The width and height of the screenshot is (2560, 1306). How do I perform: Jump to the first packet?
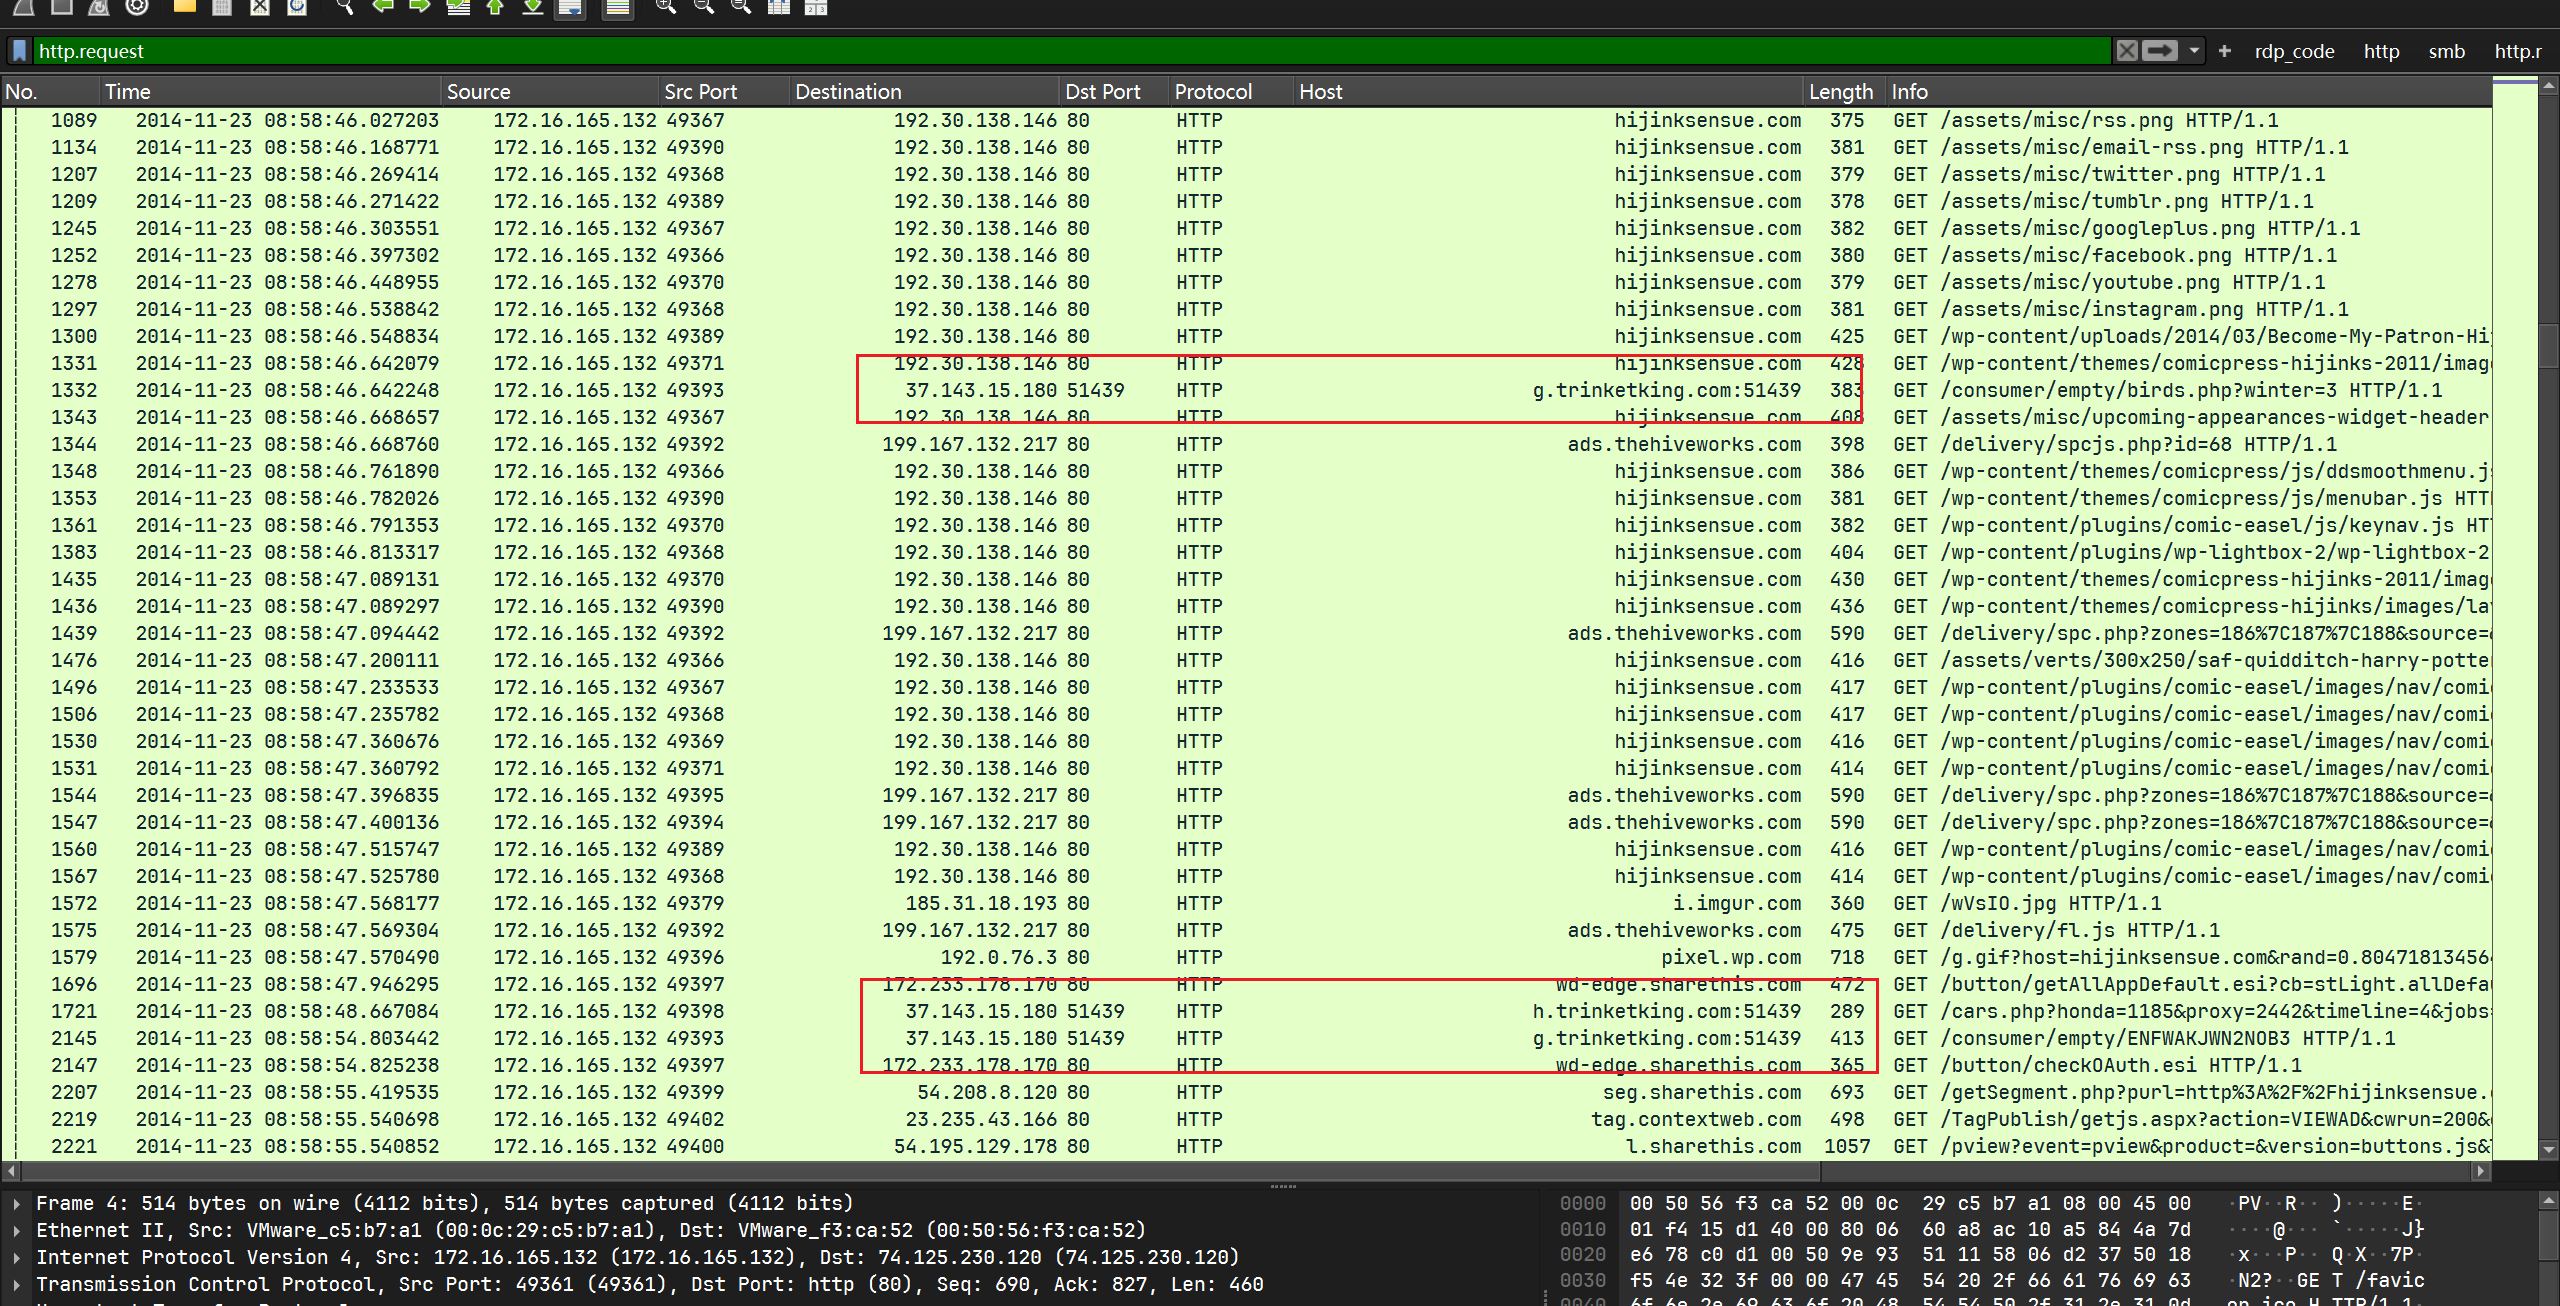495,7
